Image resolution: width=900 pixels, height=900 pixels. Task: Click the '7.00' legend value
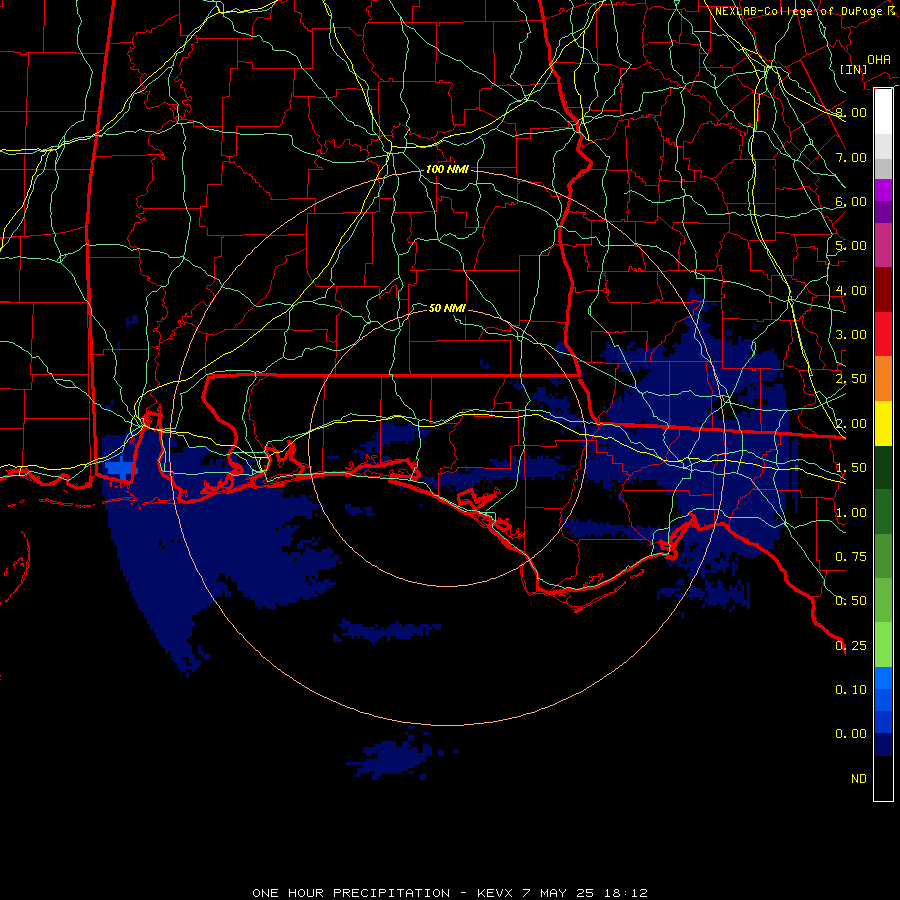(851, 157)
